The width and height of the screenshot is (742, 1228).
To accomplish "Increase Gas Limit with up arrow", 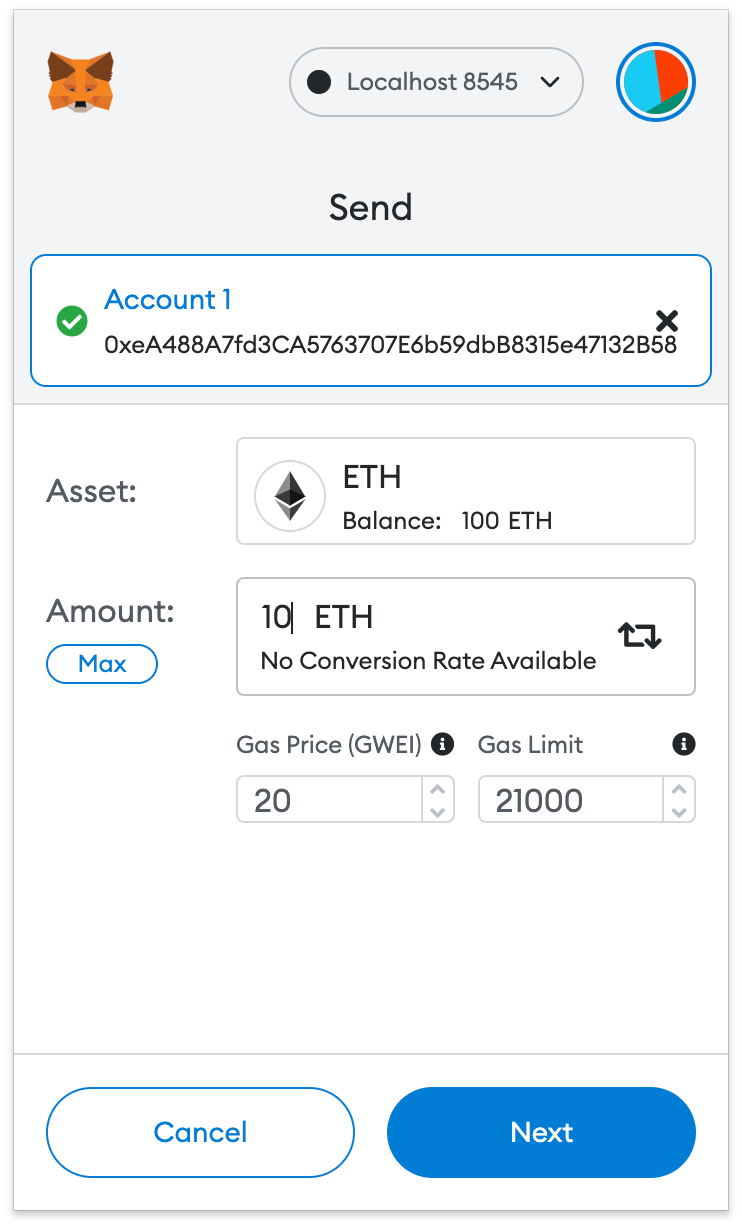I will 679,789.
